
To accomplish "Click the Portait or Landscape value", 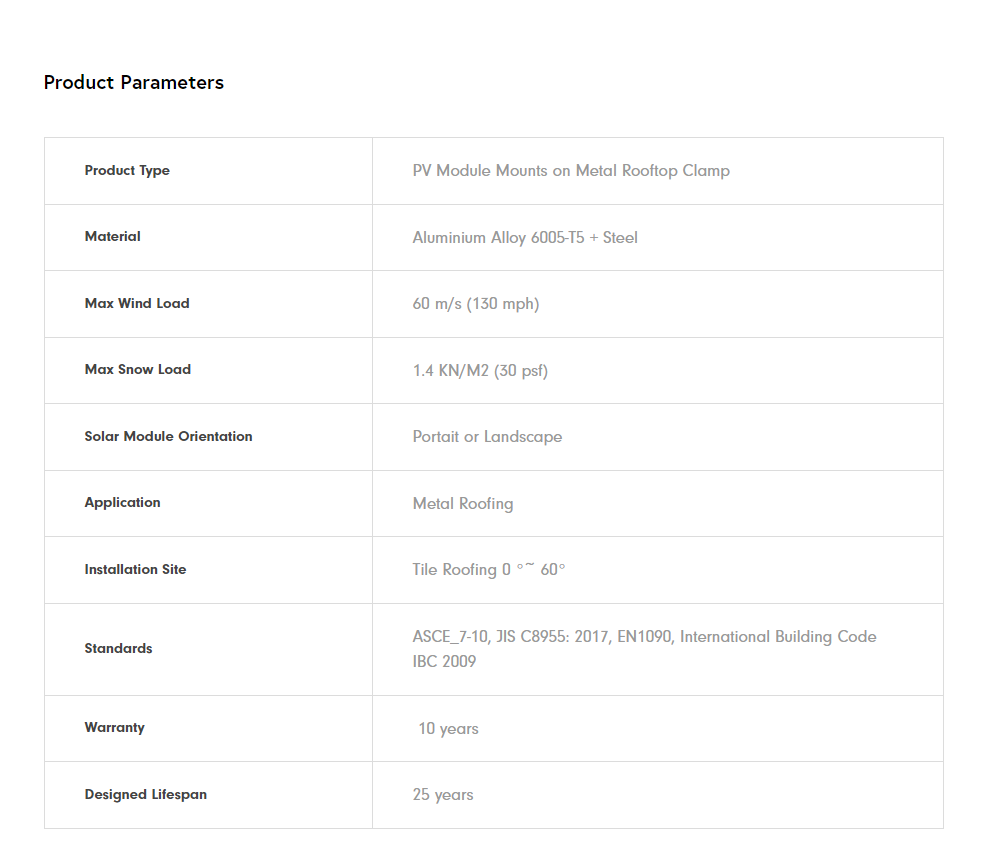I will (487, 437).
